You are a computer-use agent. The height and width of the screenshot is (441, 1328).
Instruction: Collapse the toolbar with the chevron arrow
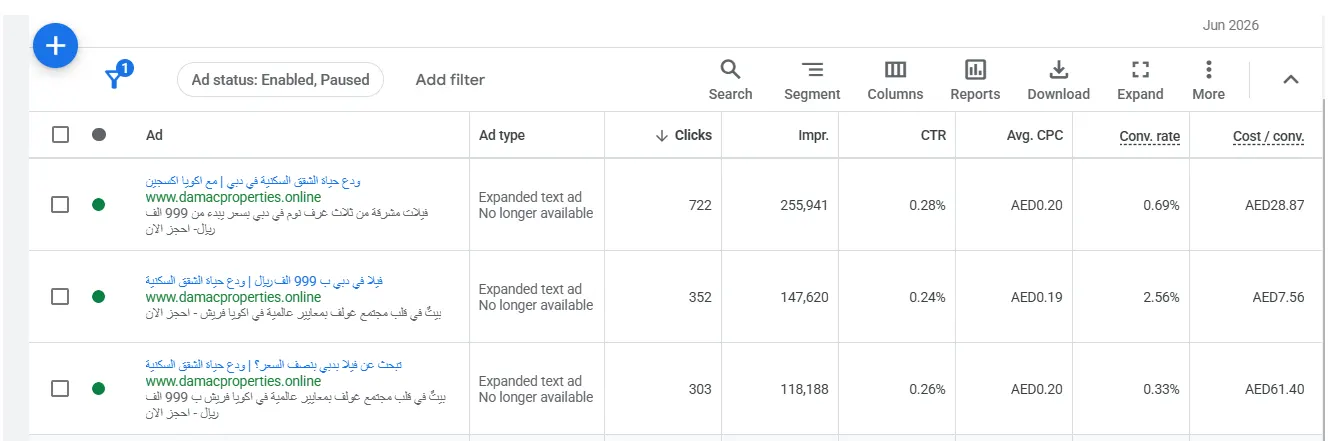1291,79
